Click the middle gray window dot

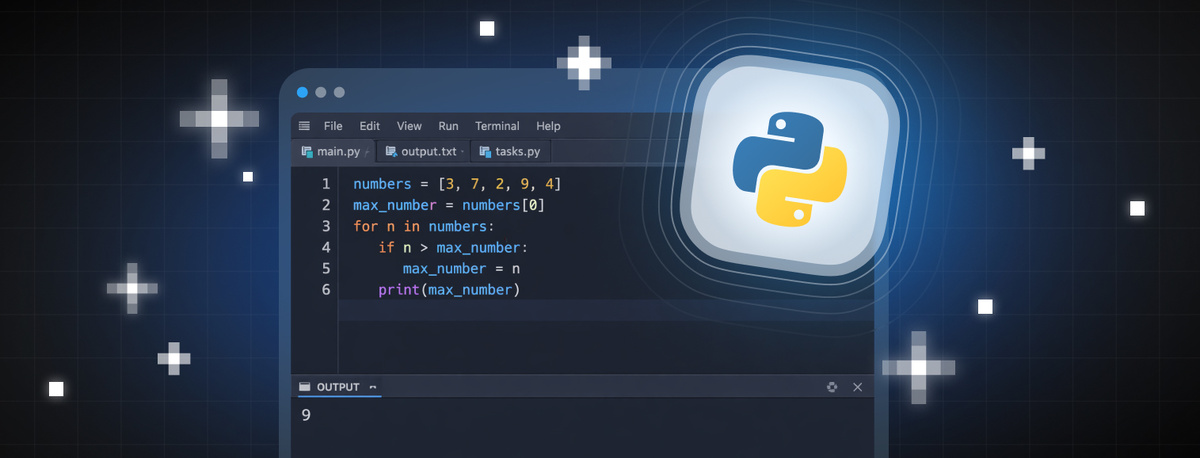coord(321,92)
